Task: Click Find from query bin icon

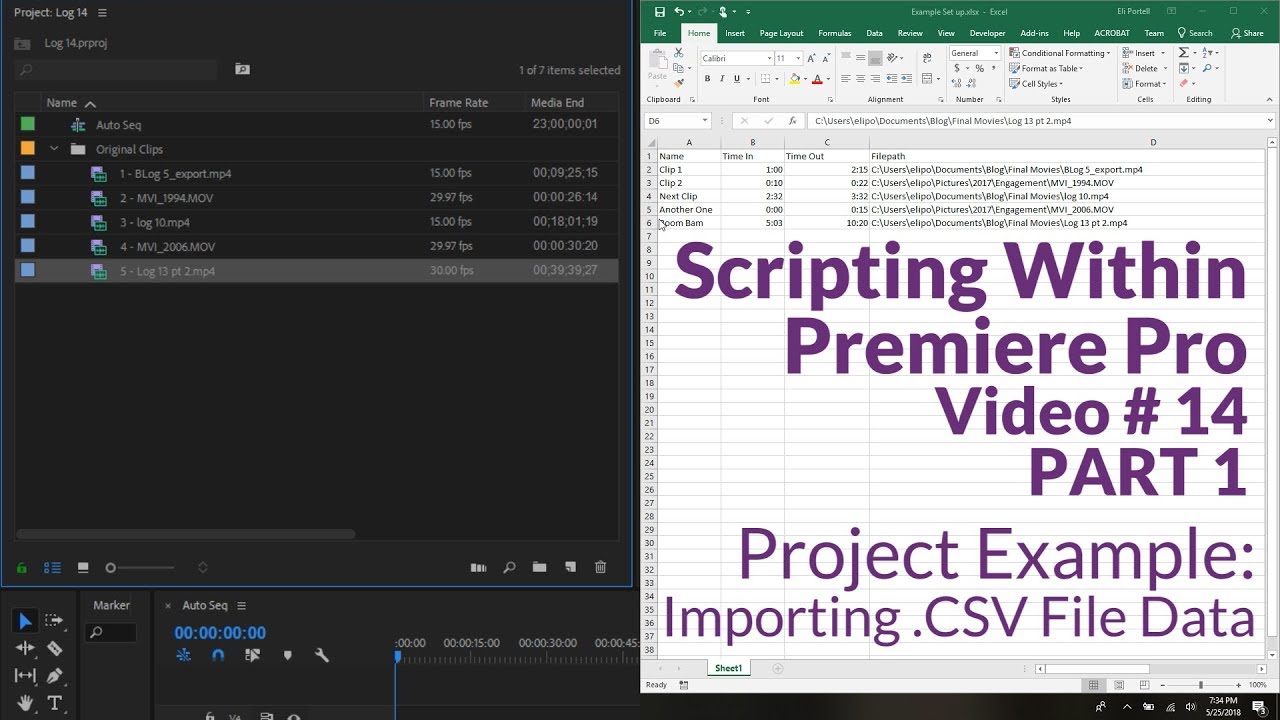Action: pyautogui.click(x=242, y=69)
